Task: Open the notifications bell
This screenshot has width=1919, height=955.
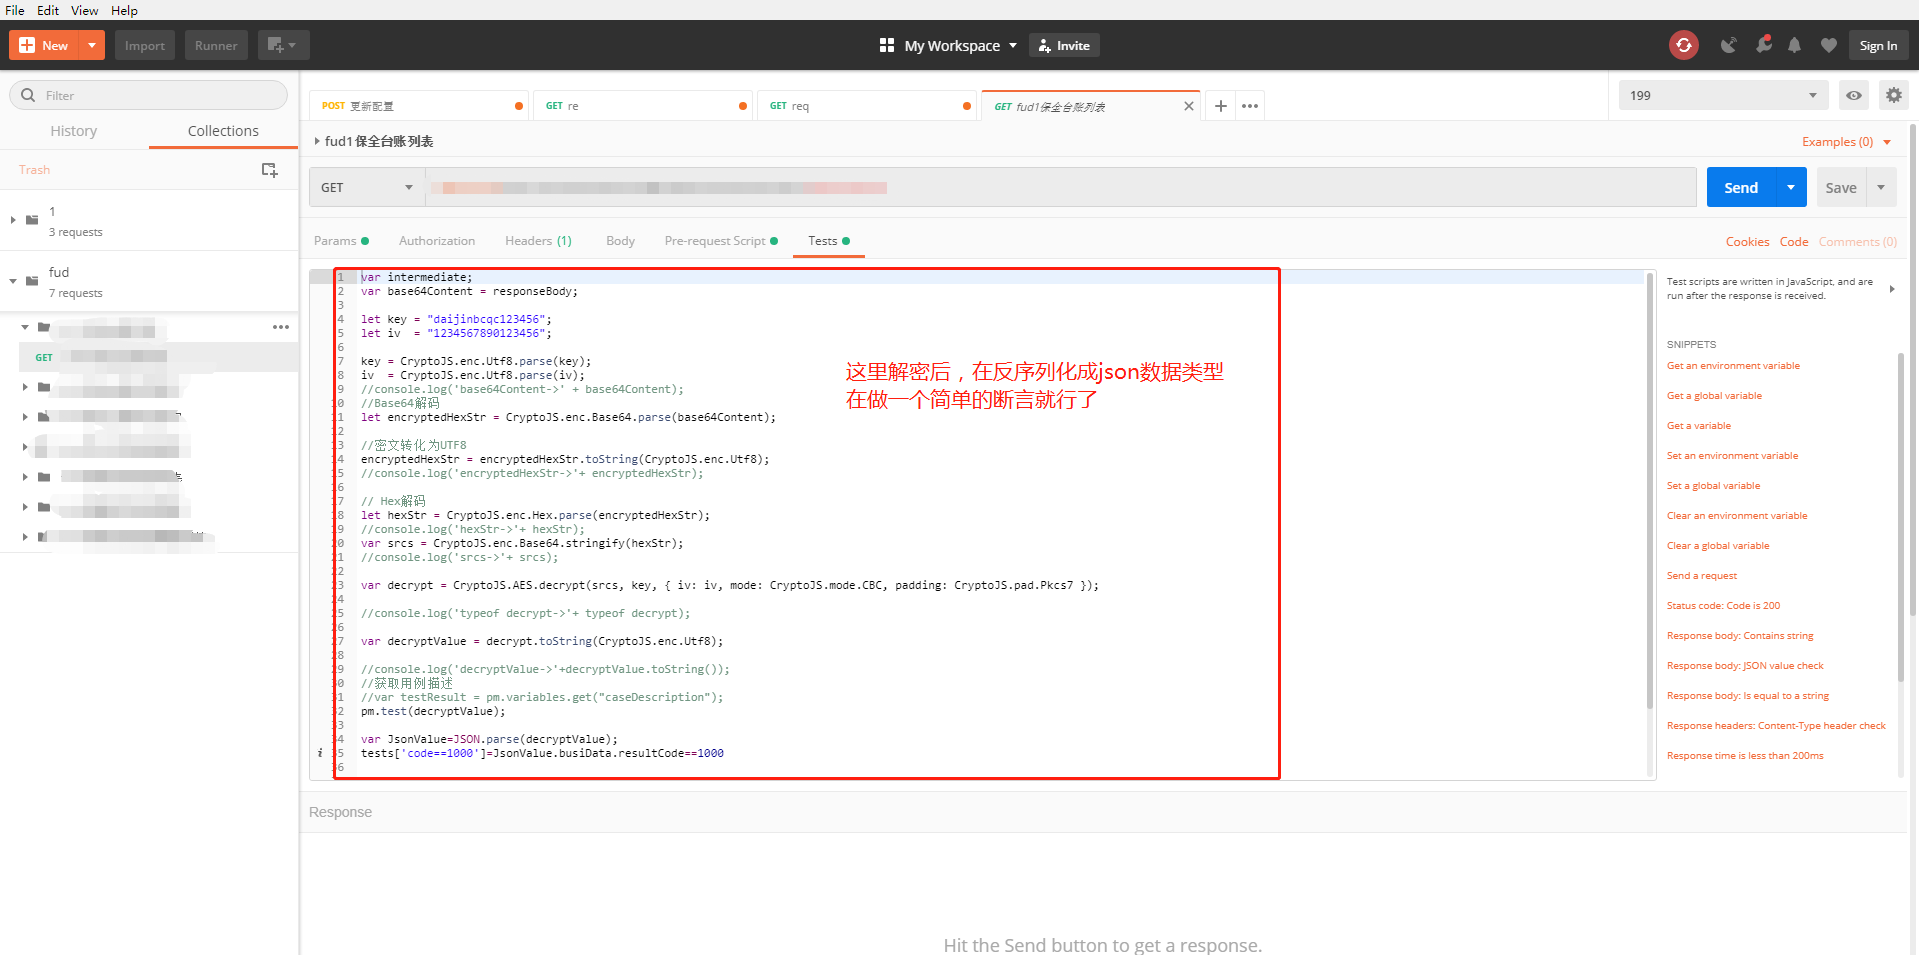Action: pyautogui.click(x=1795, y=45)
